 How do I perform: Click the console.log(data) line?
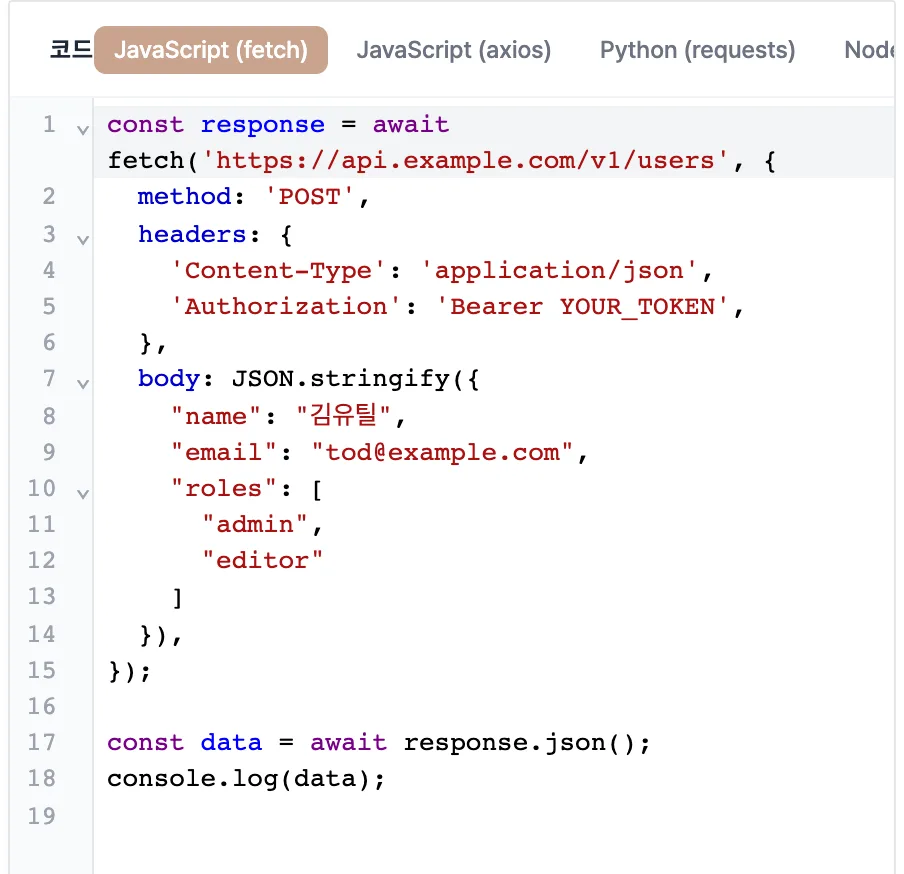[x=246, y=779]
